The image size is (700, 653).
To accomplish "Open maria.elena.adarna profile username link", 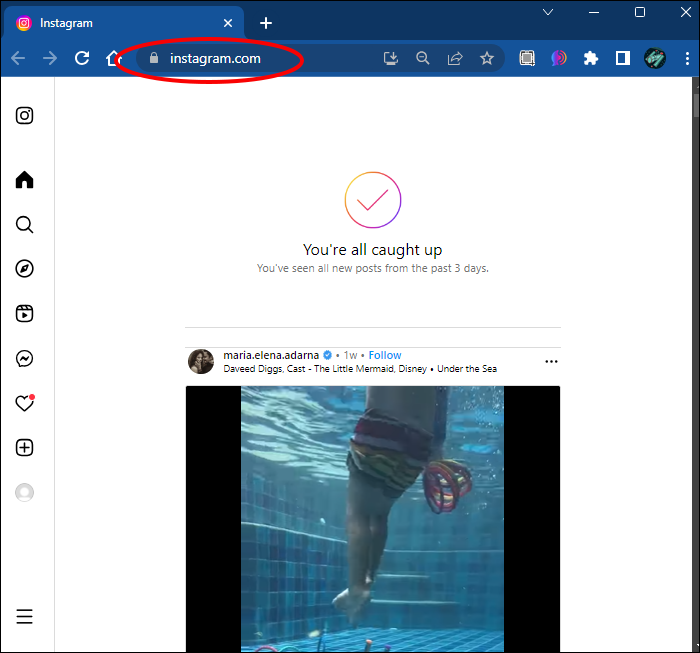I will pyautogui.click(x=271, y=355).
